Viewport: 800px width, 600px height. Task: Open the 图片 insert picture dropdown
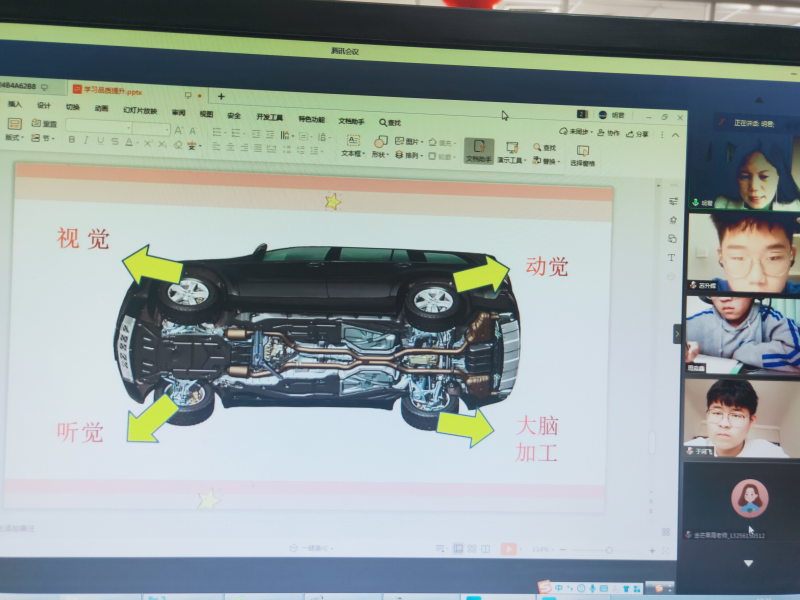(x=409, y=141)
